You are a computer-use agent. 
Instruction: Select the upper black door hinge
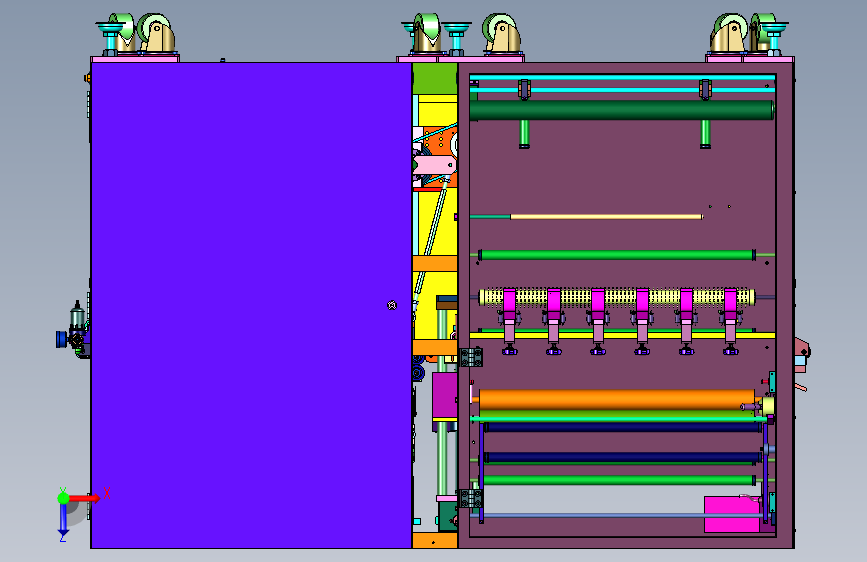click(471, 357)
